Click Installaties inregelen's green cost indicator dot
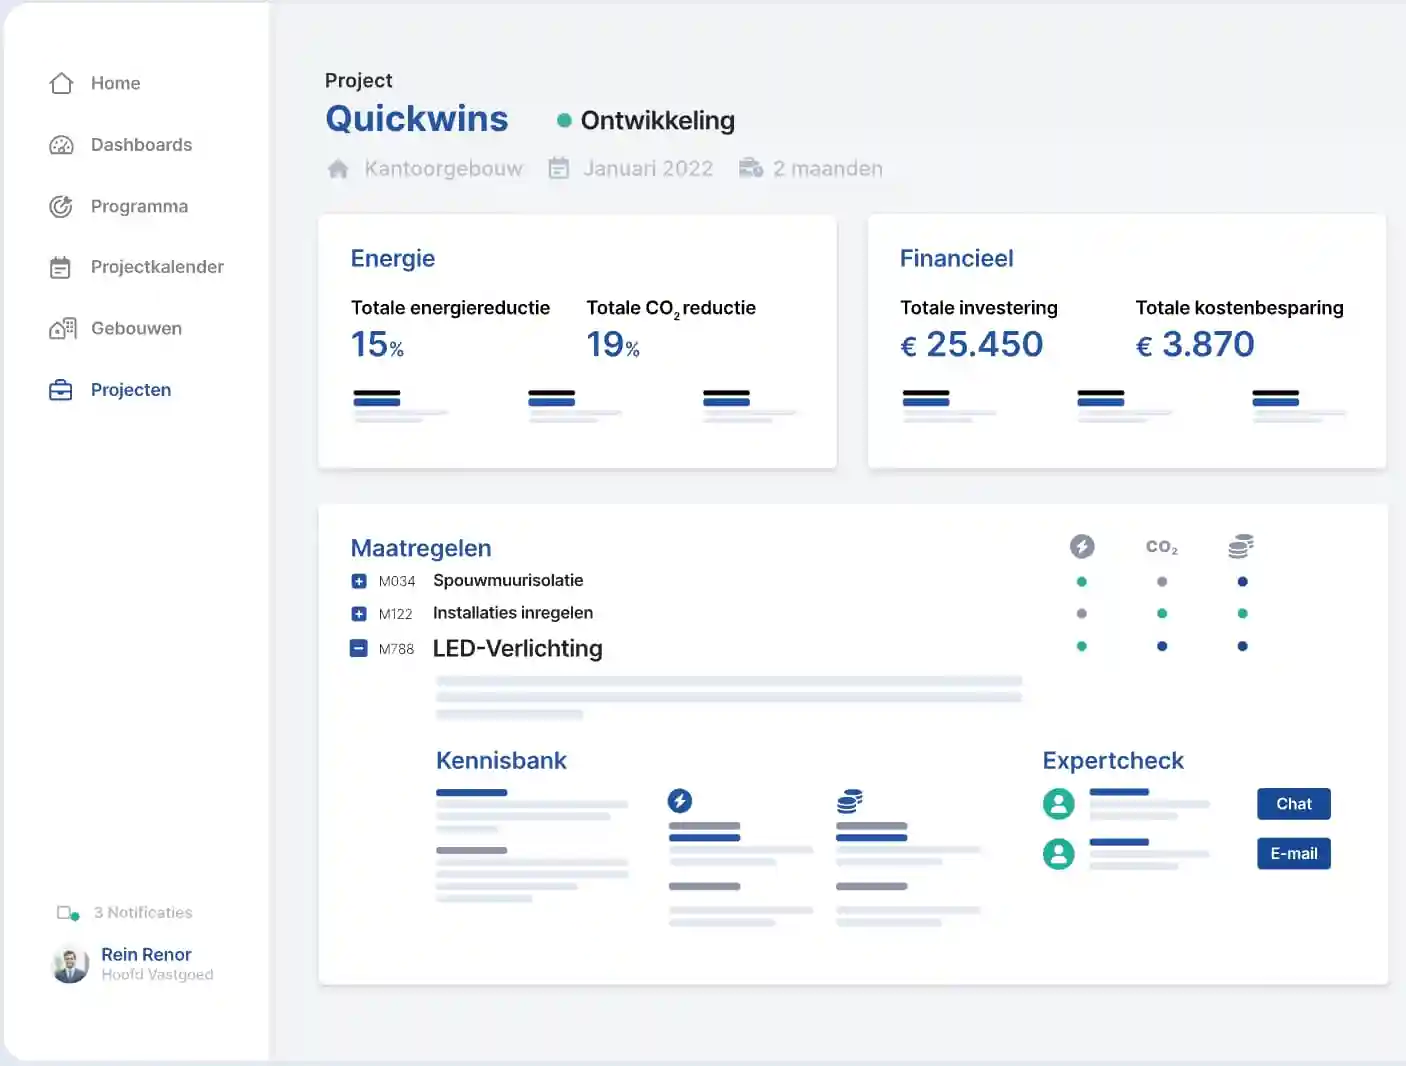The image size is (1406, 1066). click(x=1242, y=613)
